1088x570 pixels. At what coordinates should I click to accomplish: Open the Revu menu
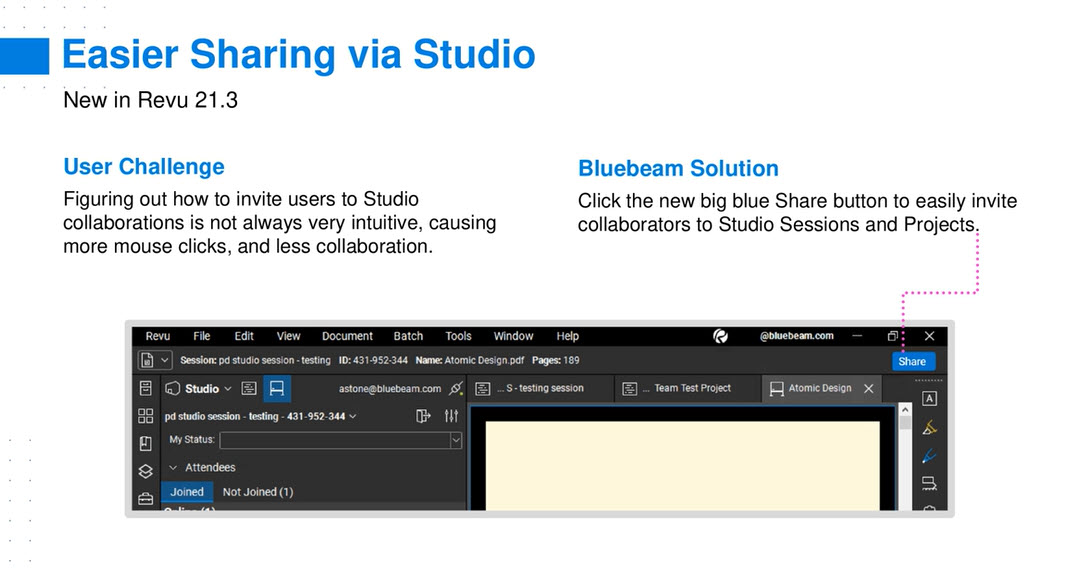pyautogui.click(x=158, y=336)
